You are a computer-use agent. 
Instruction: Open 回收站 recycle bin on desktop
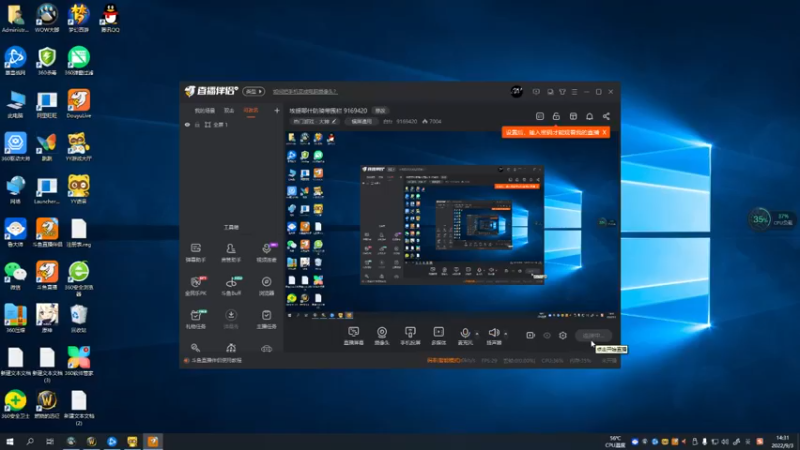[x=79, y=318]
